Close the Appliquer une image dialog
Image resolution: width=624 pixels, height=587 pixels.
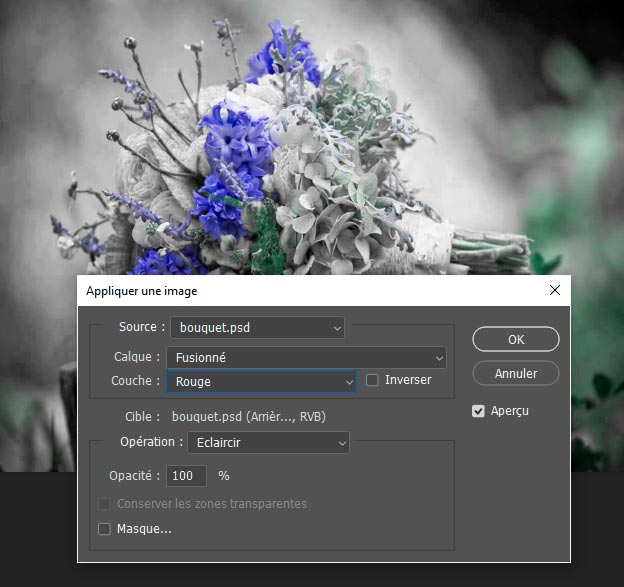[555, 291]
